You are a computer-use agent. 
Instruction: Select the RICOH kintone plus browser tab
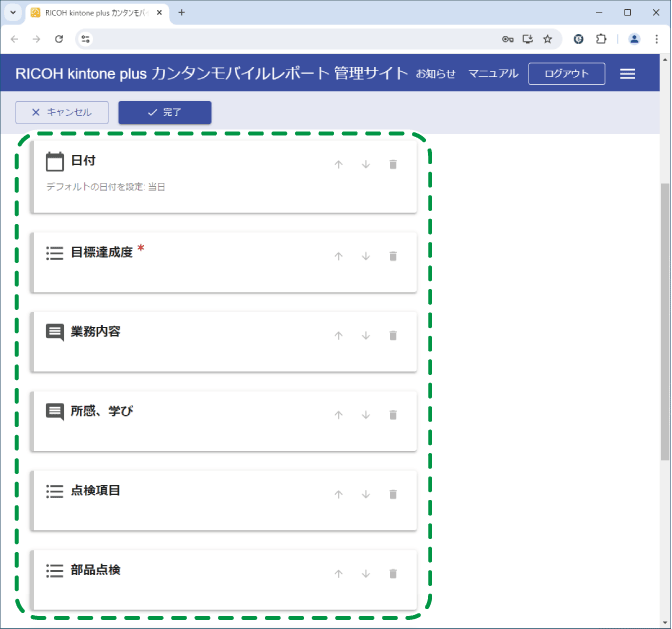98,13
